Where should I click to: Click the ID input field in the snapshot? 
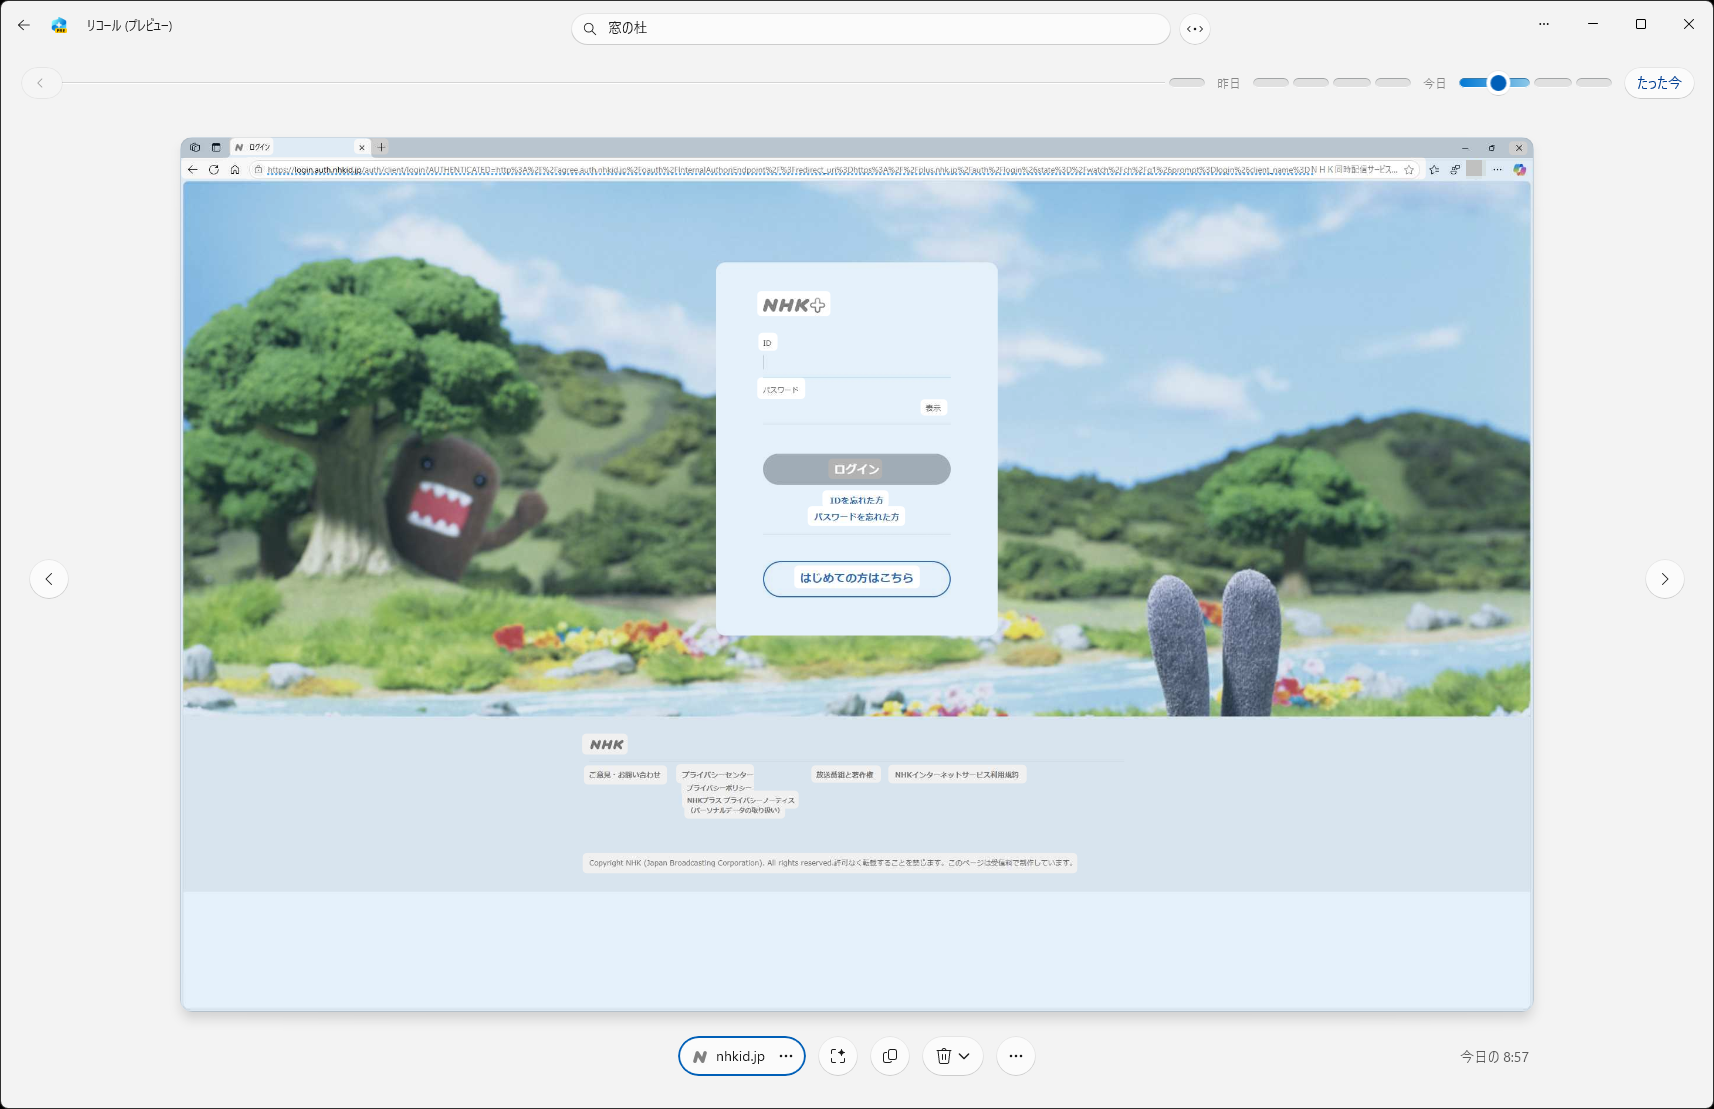857,364
